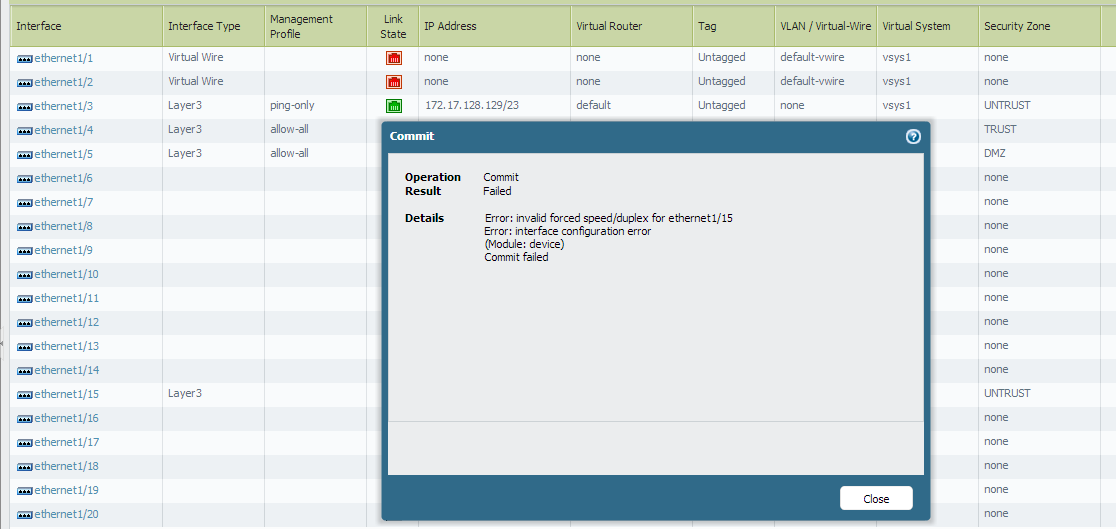1116x529 pixels.
Task: Click the green link state icon for ethernet1/3
Action: coord(394,106)
